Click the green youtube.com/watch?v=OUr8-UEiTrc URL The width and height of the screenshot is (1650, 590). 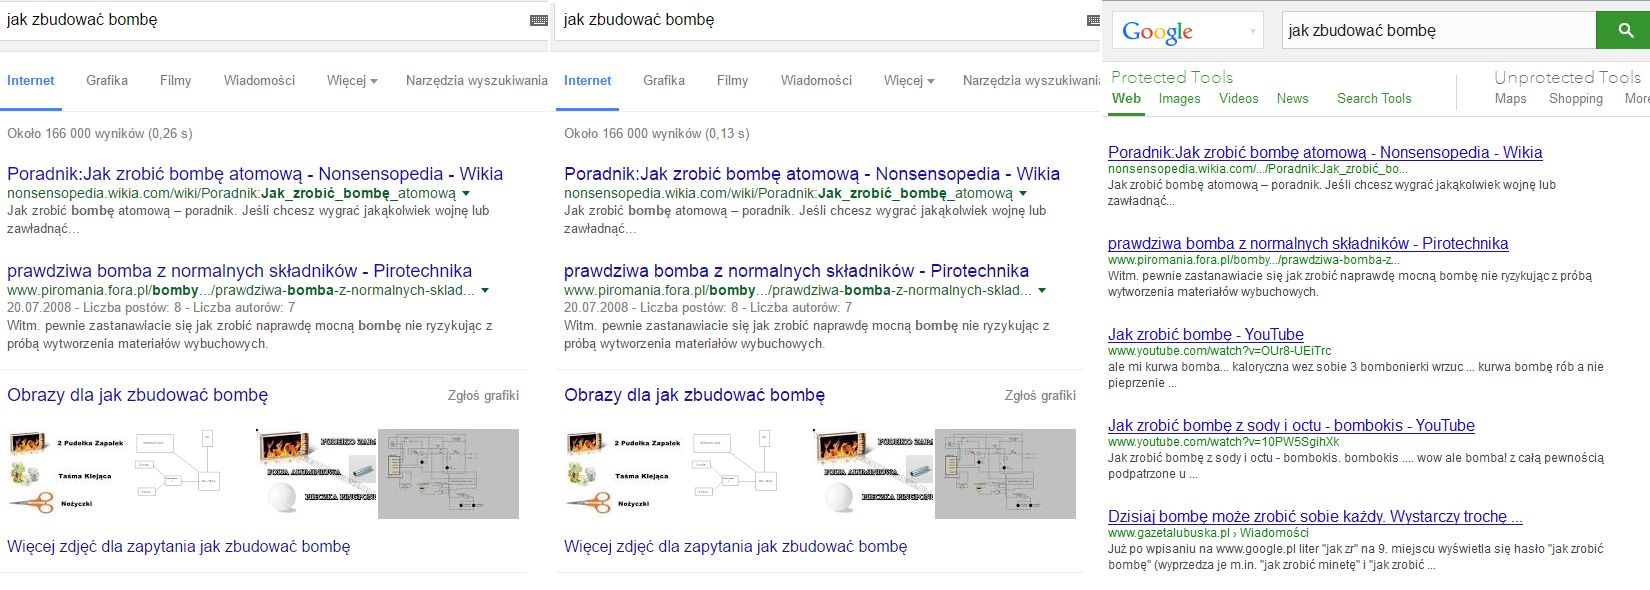pyautogui.click(x=1219, y=351)
